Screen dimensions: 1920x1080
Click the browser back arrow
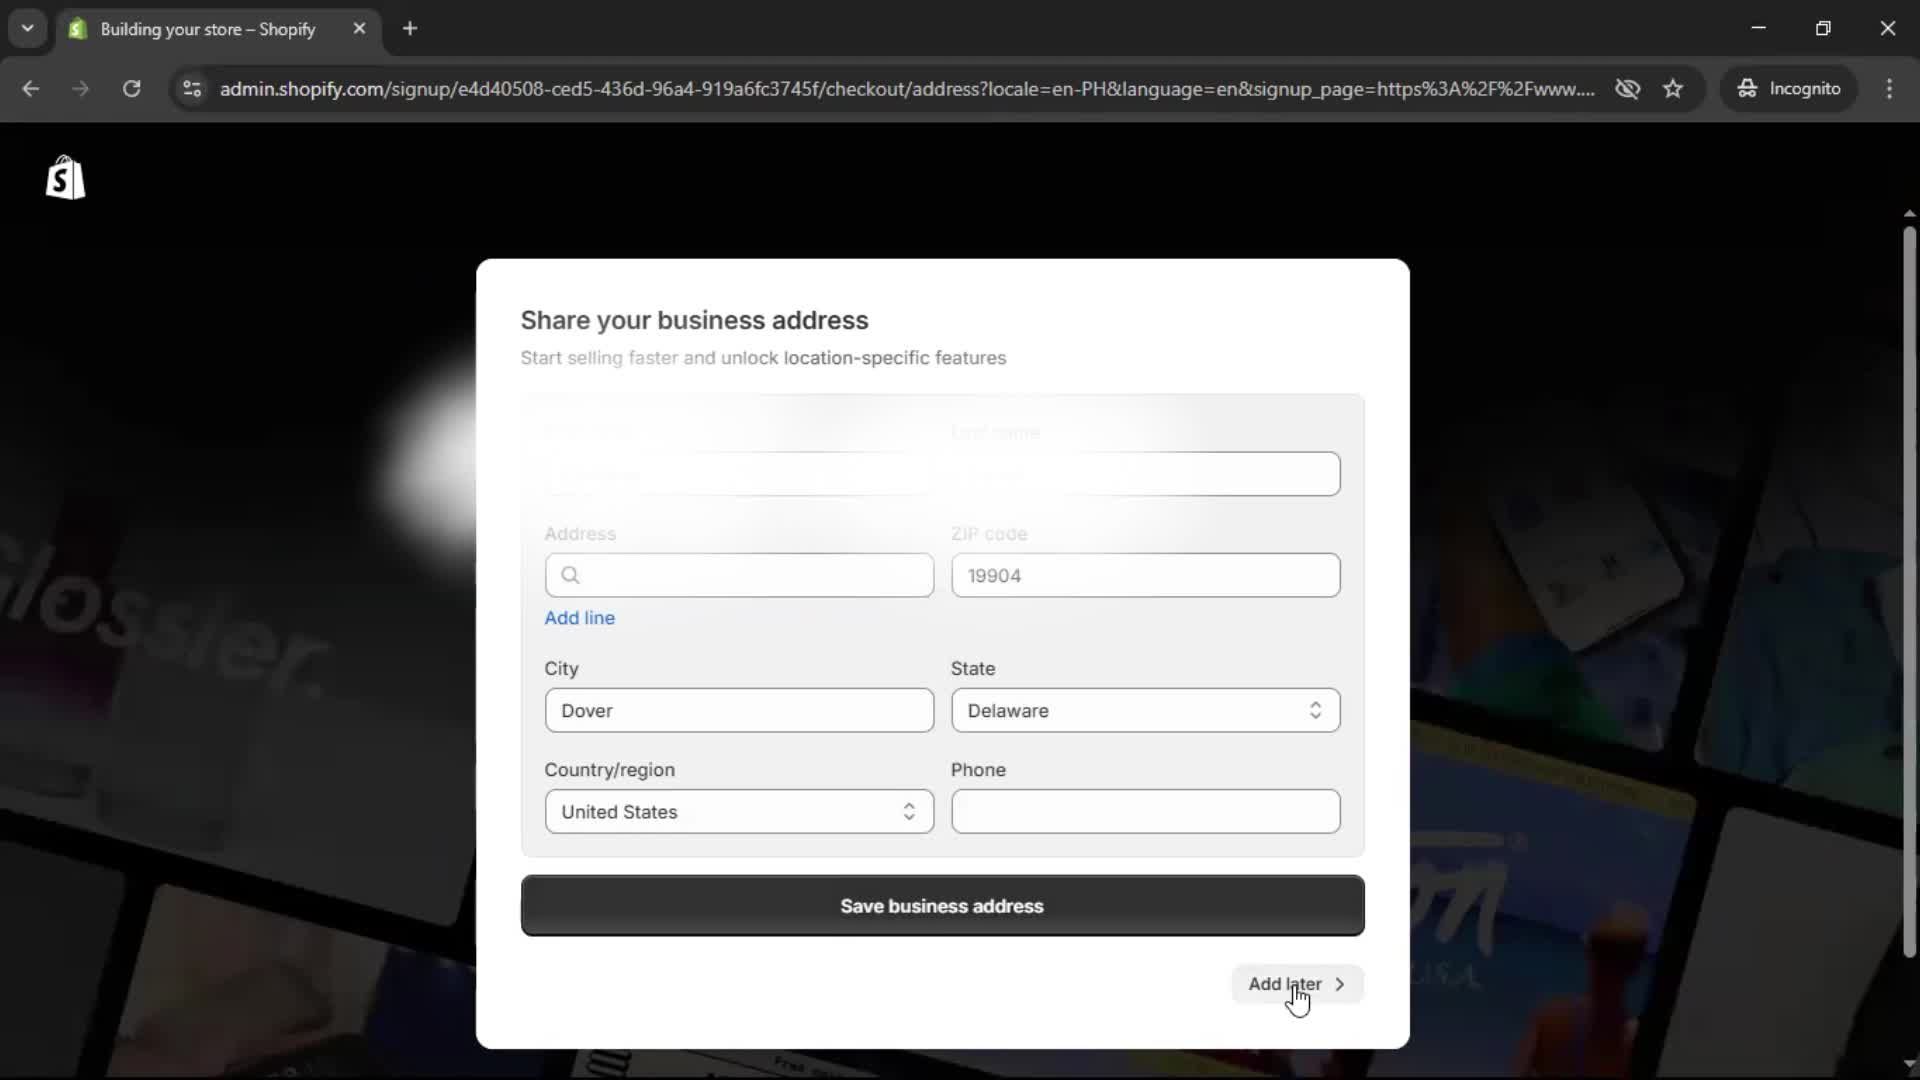31,89
